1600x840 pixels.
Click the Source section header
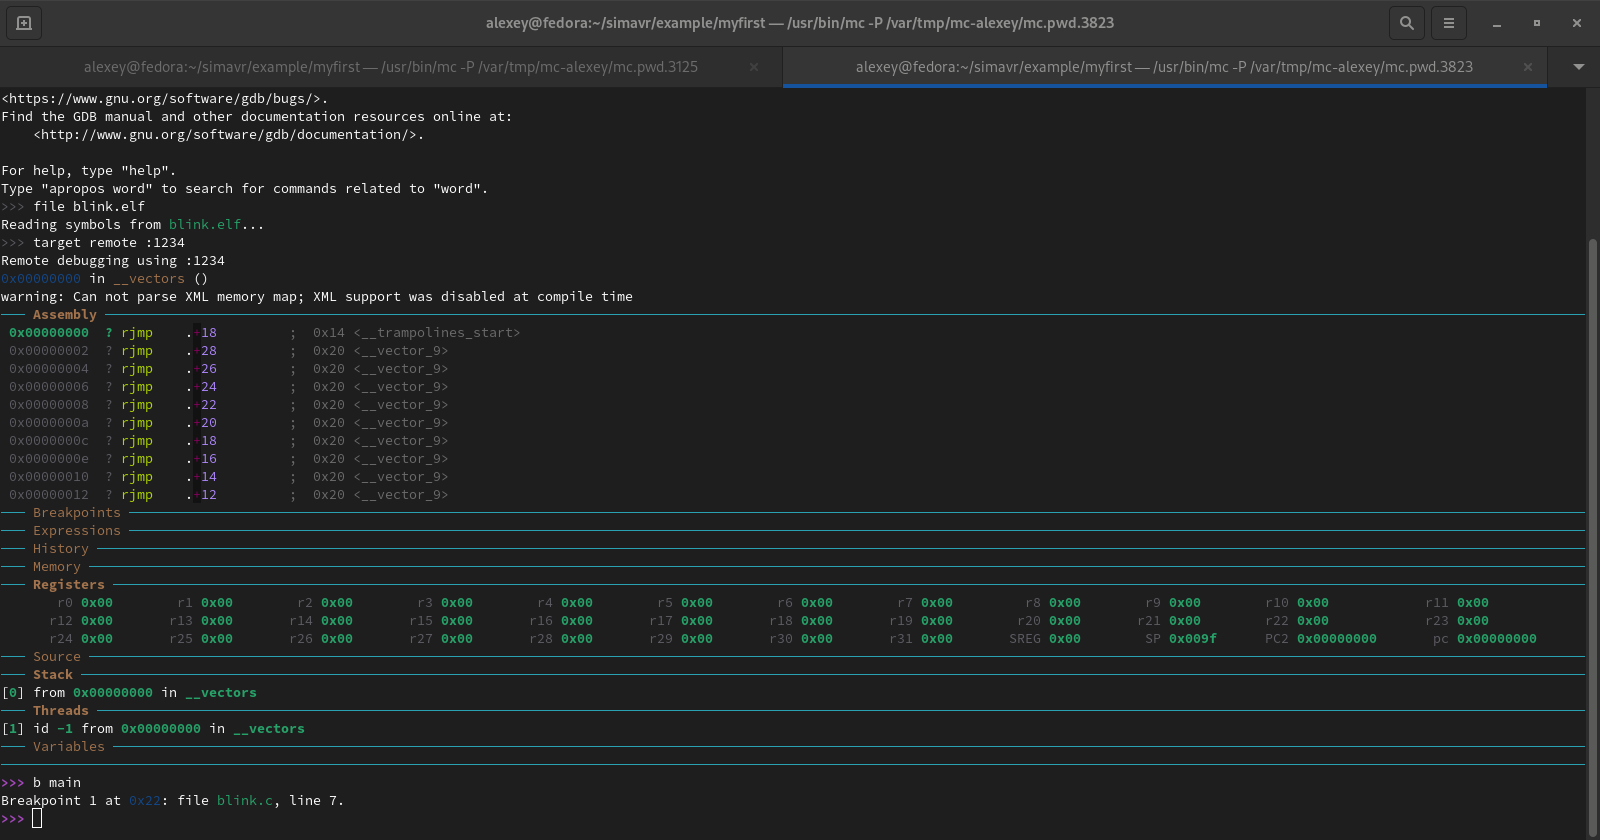(x=57, y=657)
